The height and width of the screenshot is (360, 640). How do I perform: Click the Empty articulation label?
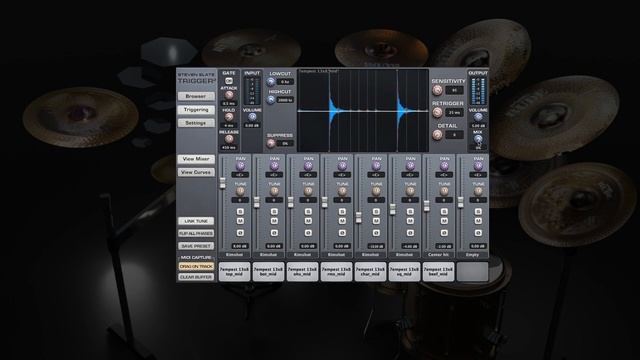click(472, 255)
